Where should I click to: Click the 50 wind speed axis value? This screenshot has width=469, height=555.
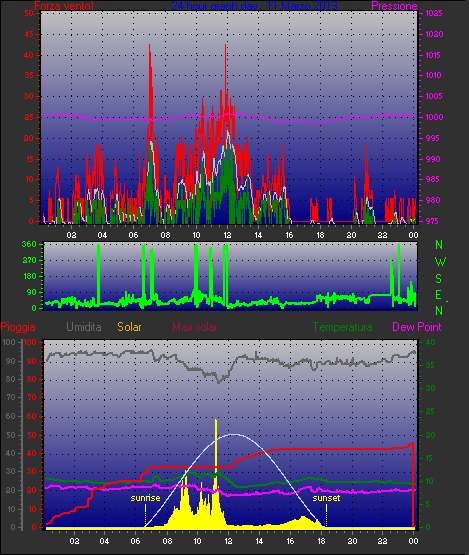(29, 13)
